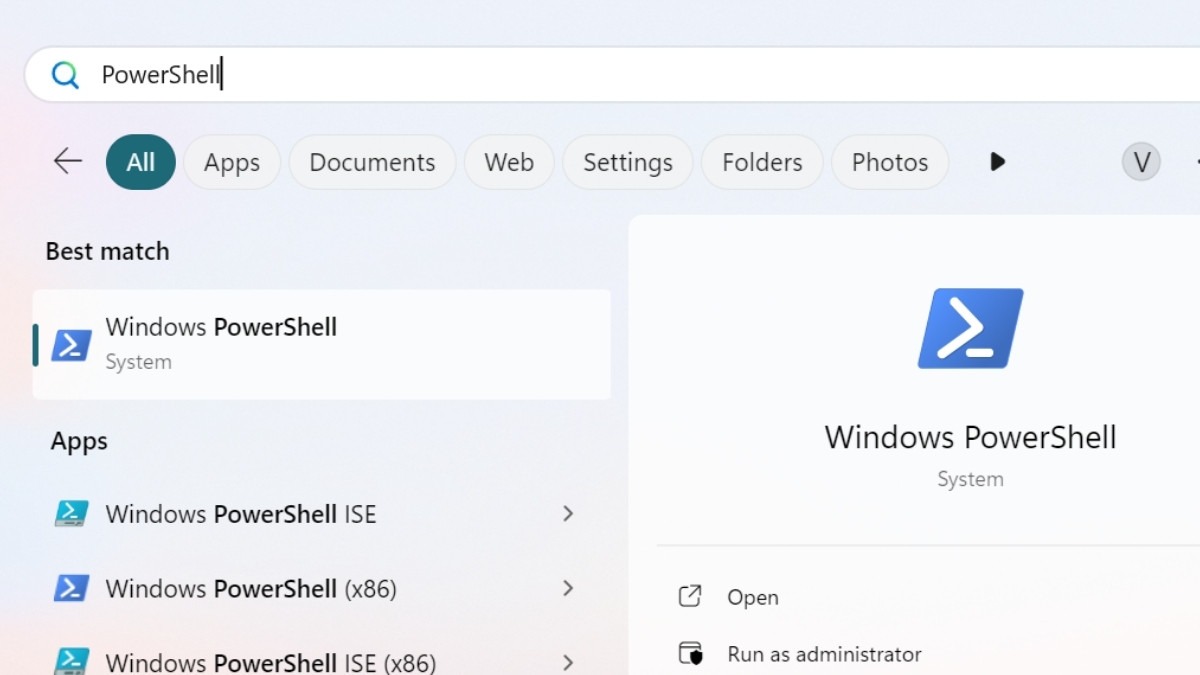Click the Windows PowerShell ISE (x86) app icon
1200x675 pixels.
[71, 661]
